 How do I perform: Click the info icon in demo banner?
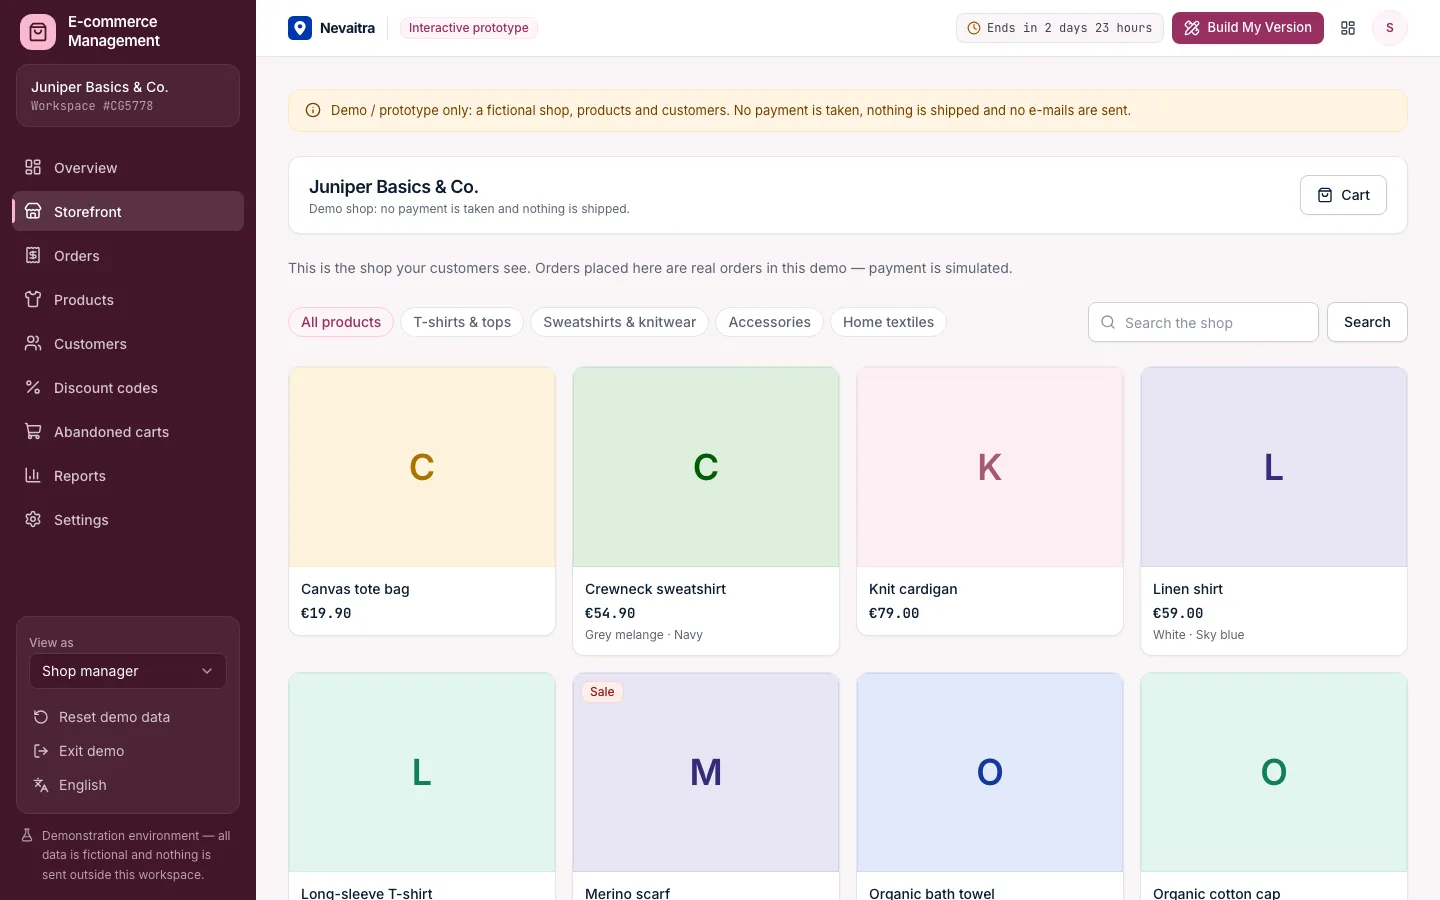click(x=313, y=111)
